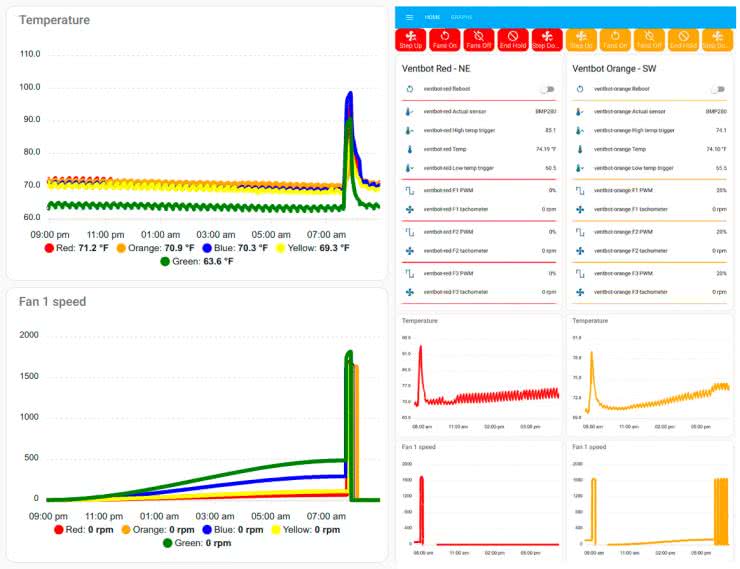Click the orange Step Up fan icon
This screenshot has height=569, width=740.
(580, 39)
